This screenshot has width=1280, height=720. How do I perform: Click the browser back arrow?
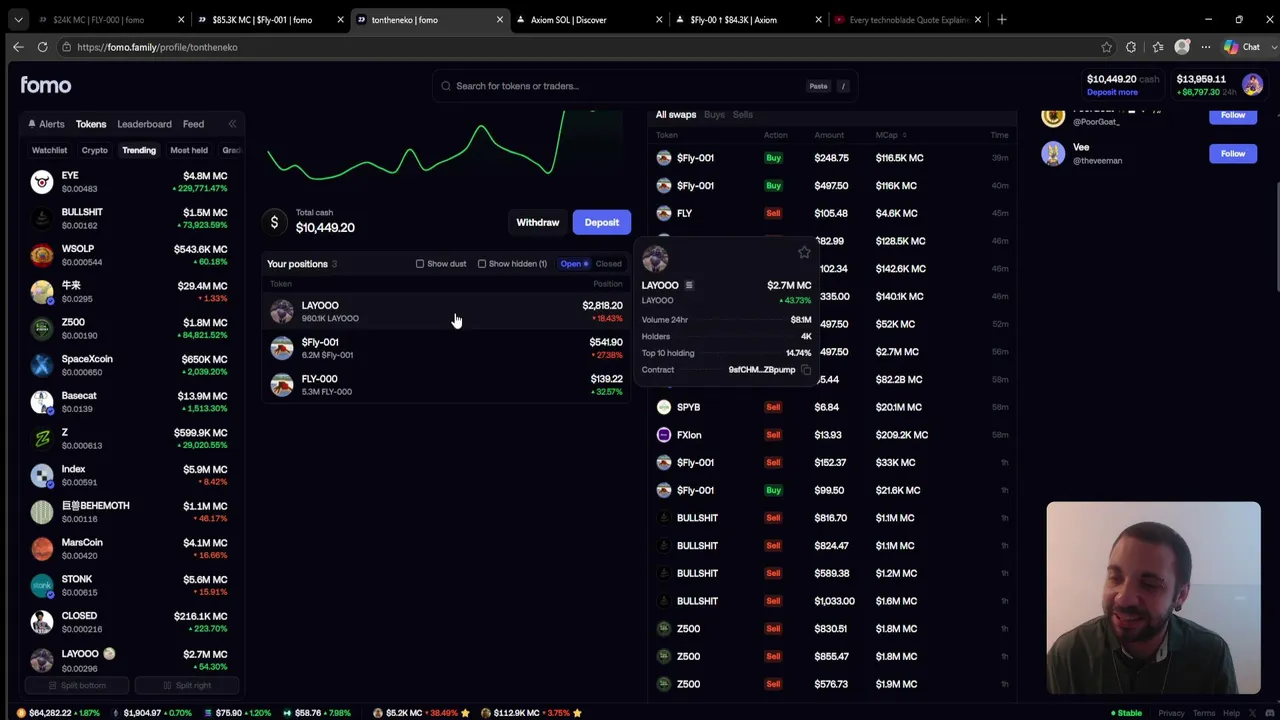18,47
